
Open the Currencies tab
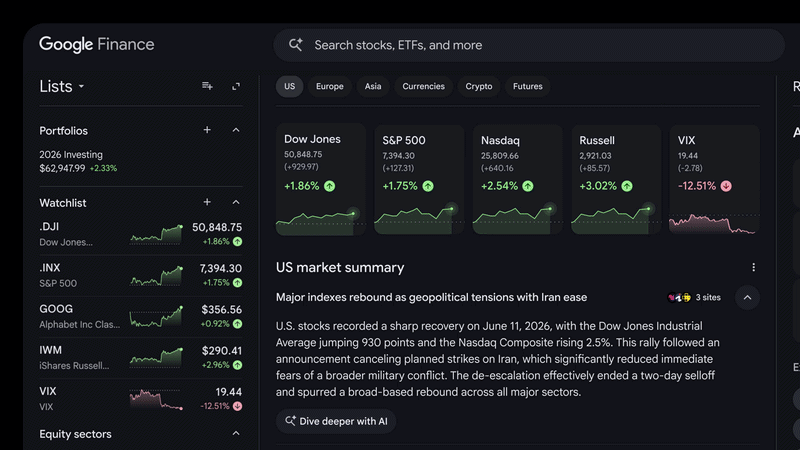point(423,86)
